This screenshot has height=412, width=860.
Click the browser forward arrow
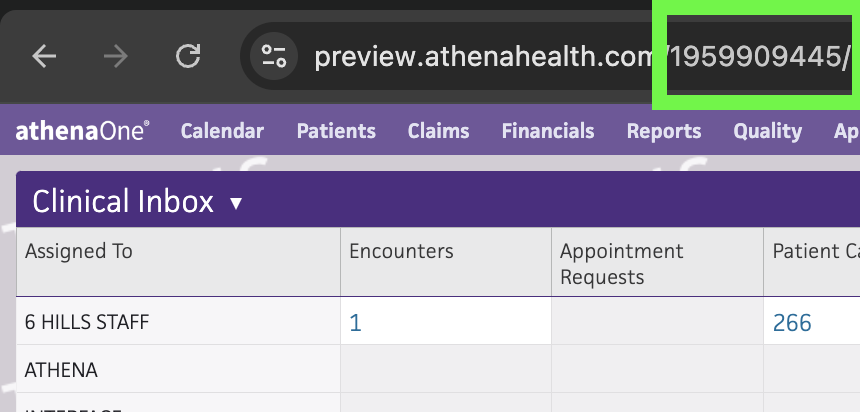tap(116, 56)
